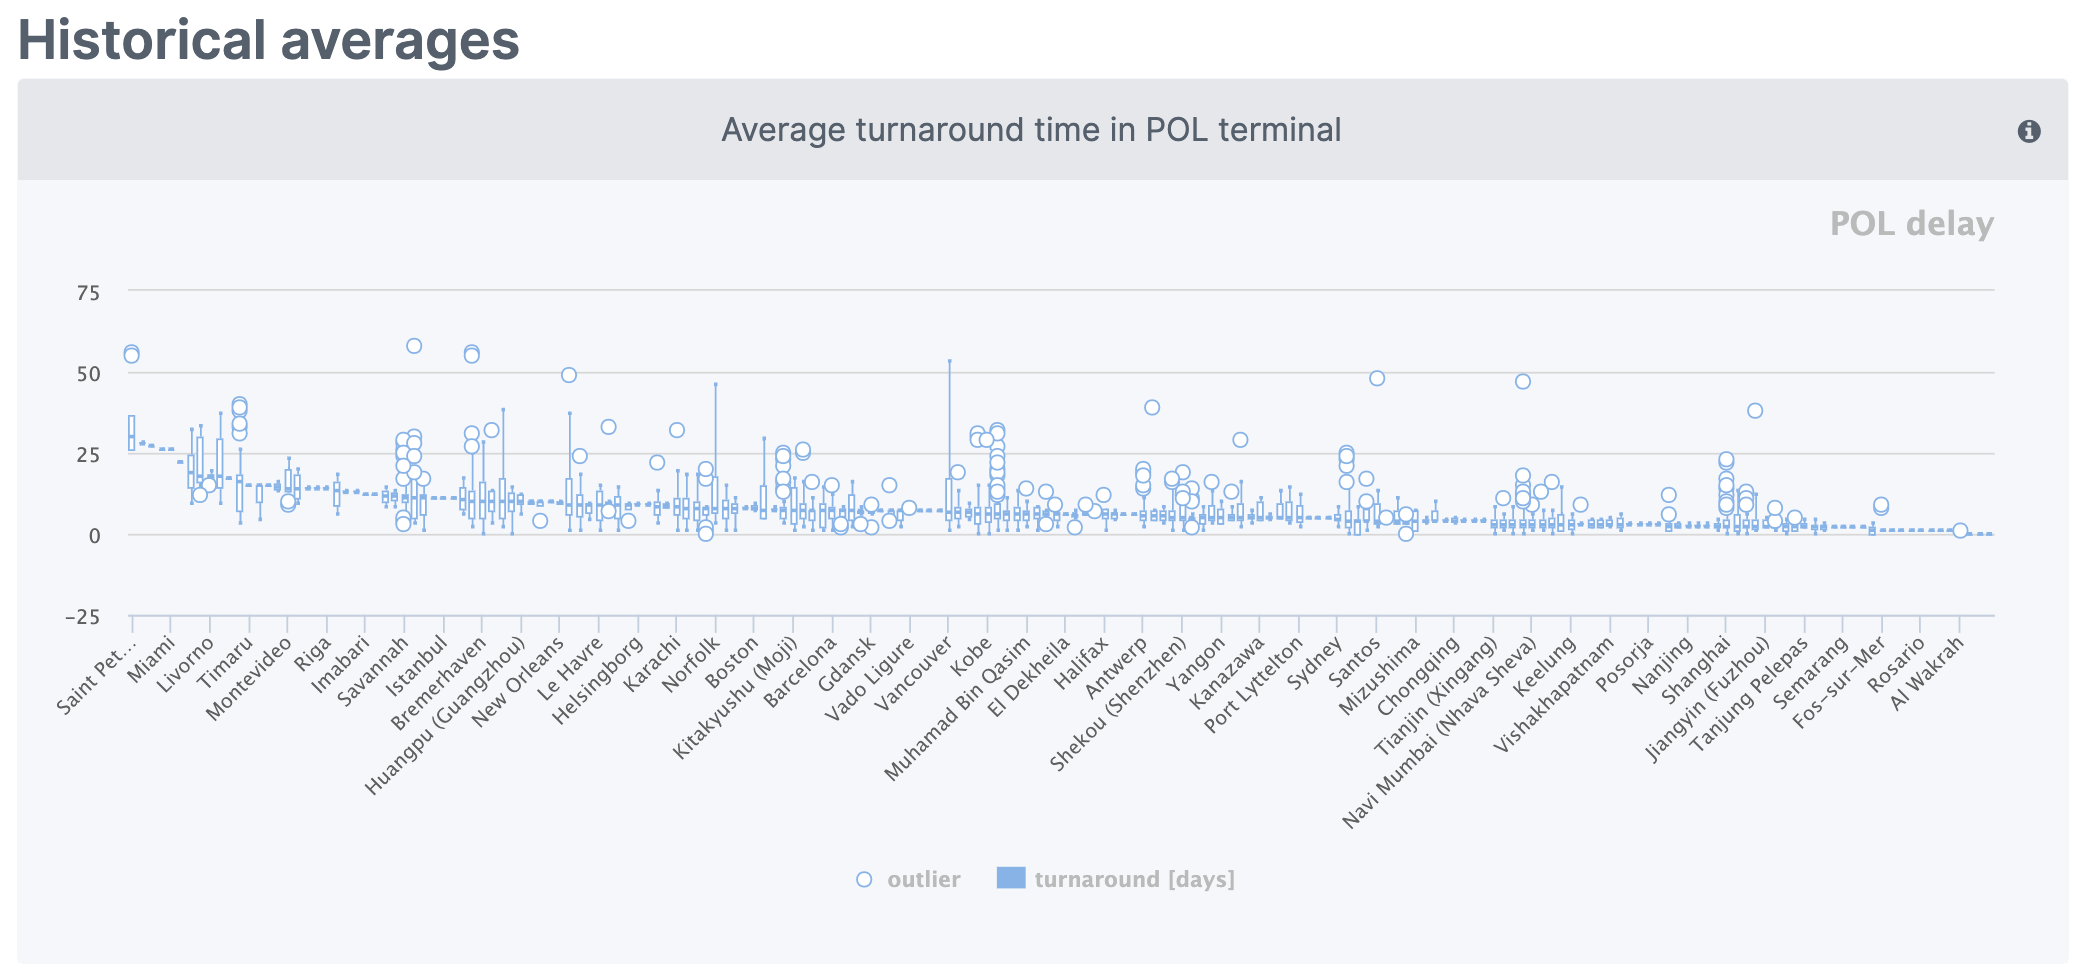The width and height of the screenshot is (2089, 979).
Task: Select the outlier near 48 above Santos
Action: (x=1377, y=378)
